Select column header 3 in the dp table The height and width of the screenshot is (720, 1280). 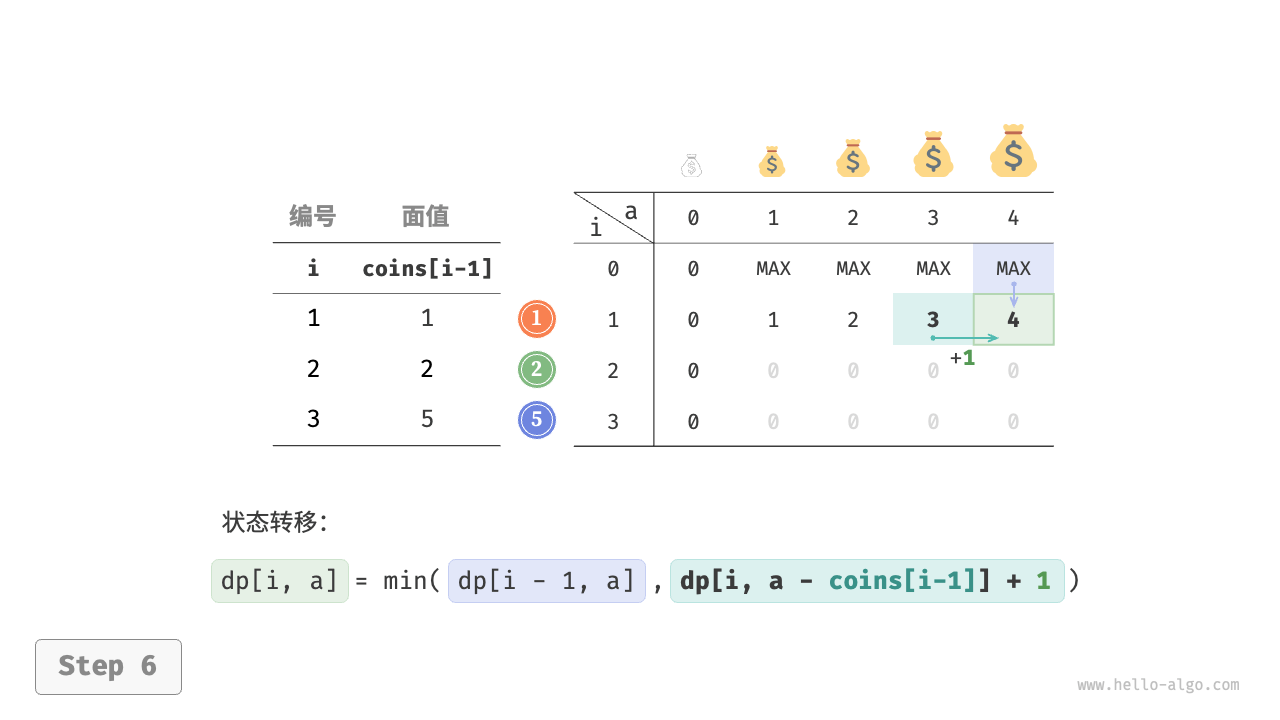[x=933, y=218]
